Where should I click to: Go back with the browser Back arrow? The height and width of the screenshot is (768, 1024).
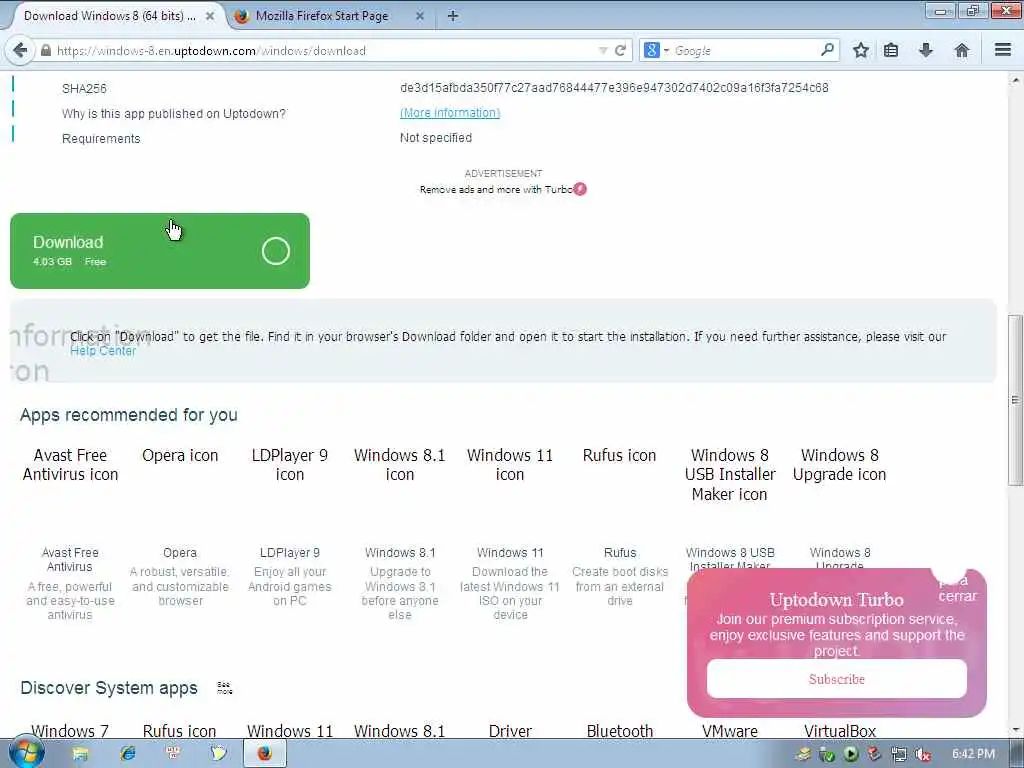20,50
